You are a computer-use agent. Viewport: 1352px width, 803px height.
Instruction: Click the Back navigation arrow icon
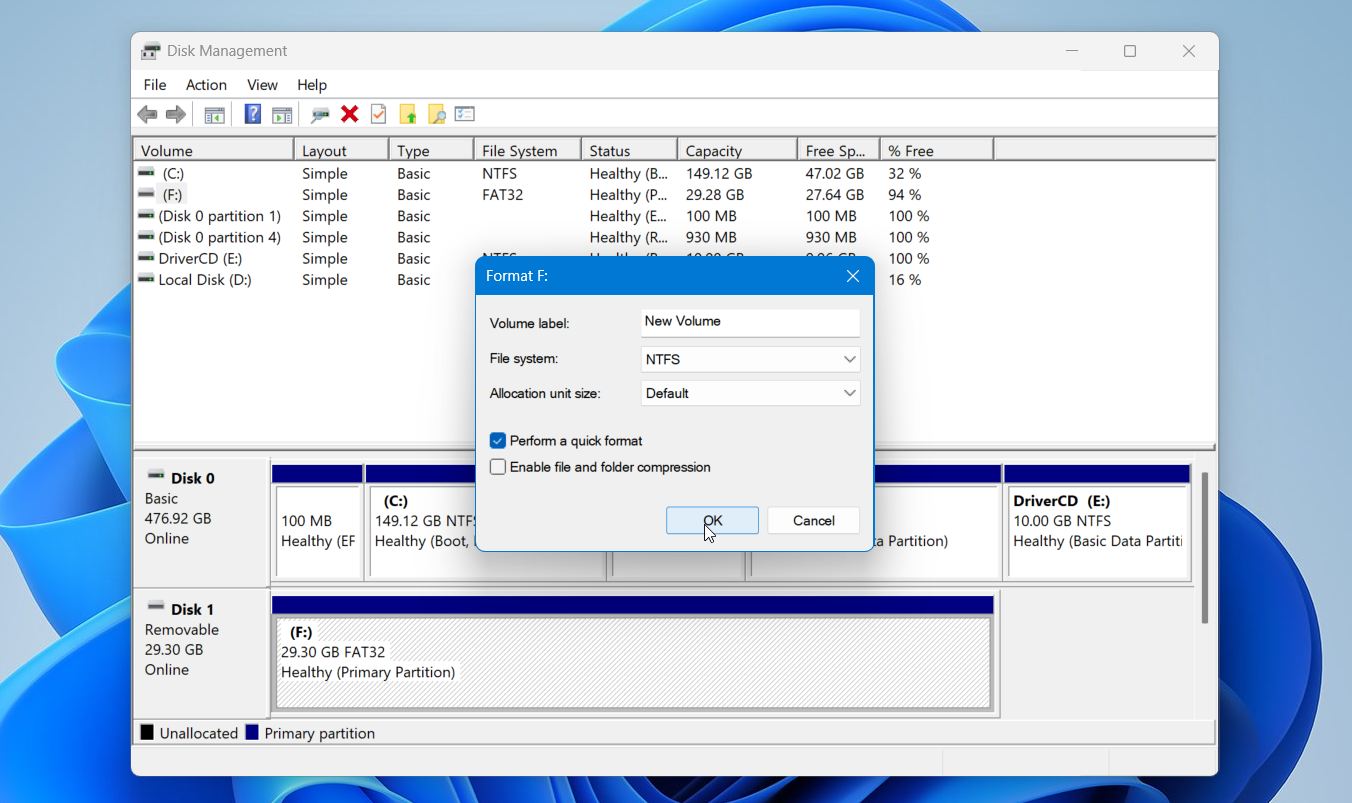146,113
